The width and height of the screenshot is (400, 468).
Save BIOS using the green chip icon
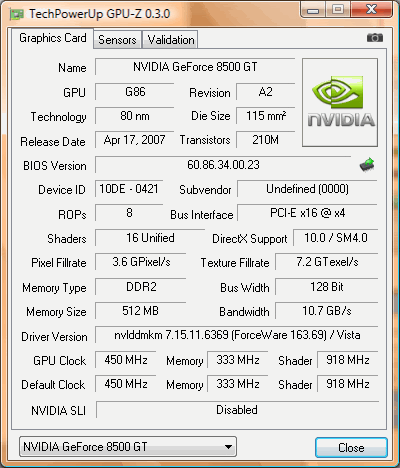(367, 165)
